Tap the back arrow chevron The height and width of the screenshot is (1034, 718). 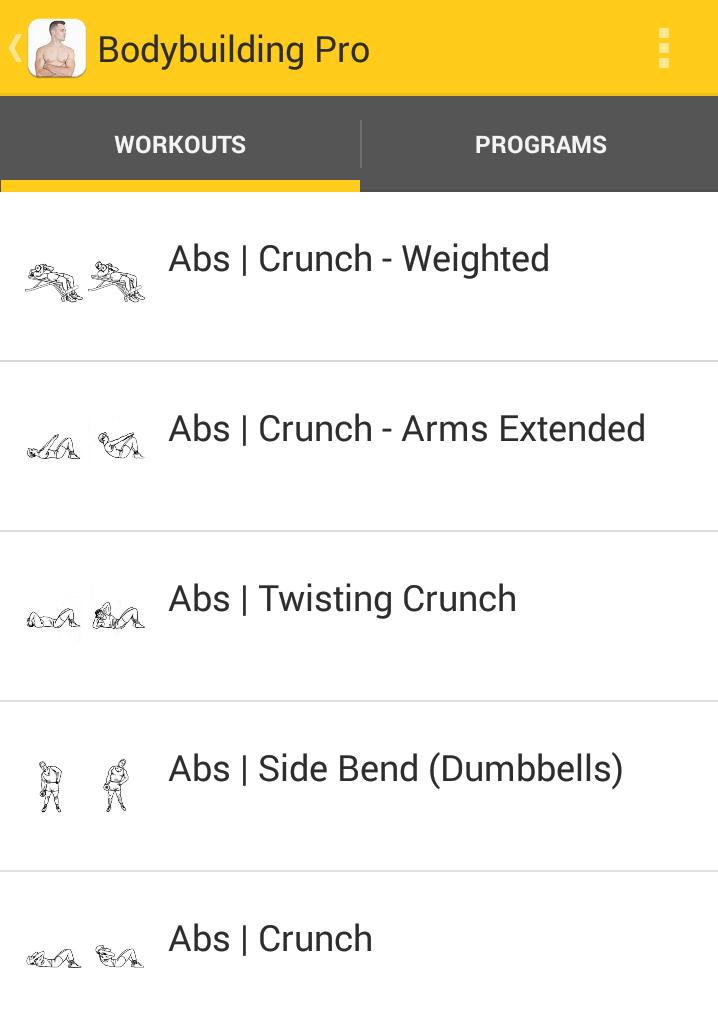pyautogui.click(x=12, y=47)
